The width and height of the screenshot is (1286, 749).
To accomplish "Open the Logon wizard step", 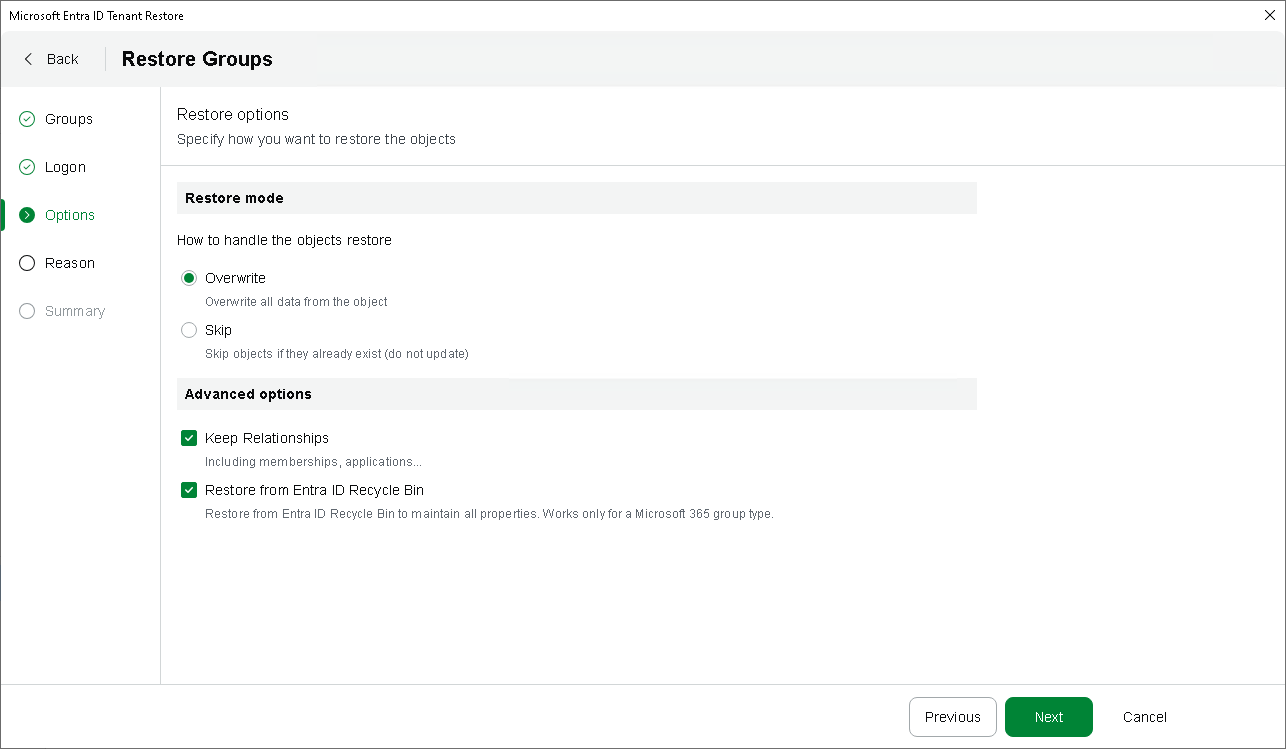I will 65,167.
